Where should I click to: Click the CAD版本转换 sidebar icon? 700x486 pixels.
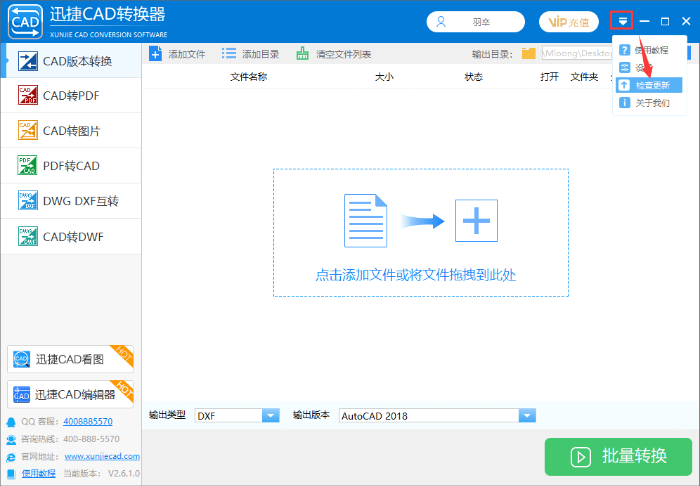point(28,61)
